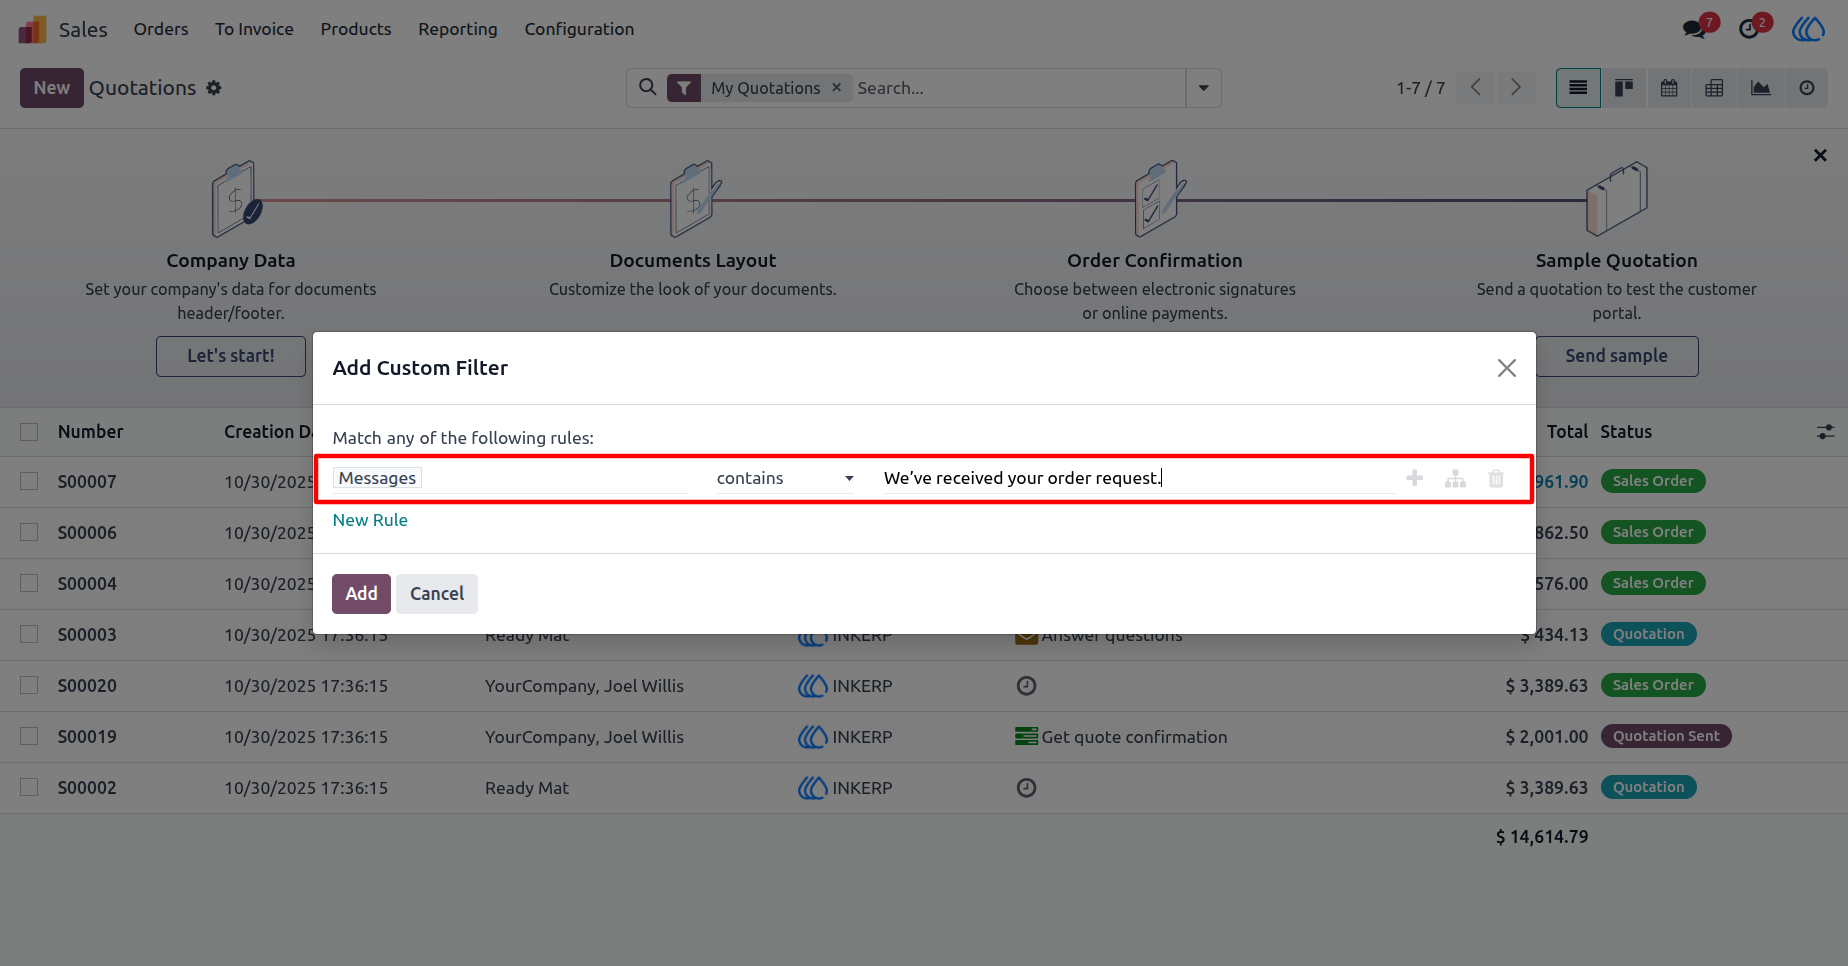Toggle the select-all checkbox in header
Image resolution: width=1848 pixels, height=966 pixels.
(x=29, y=432)
